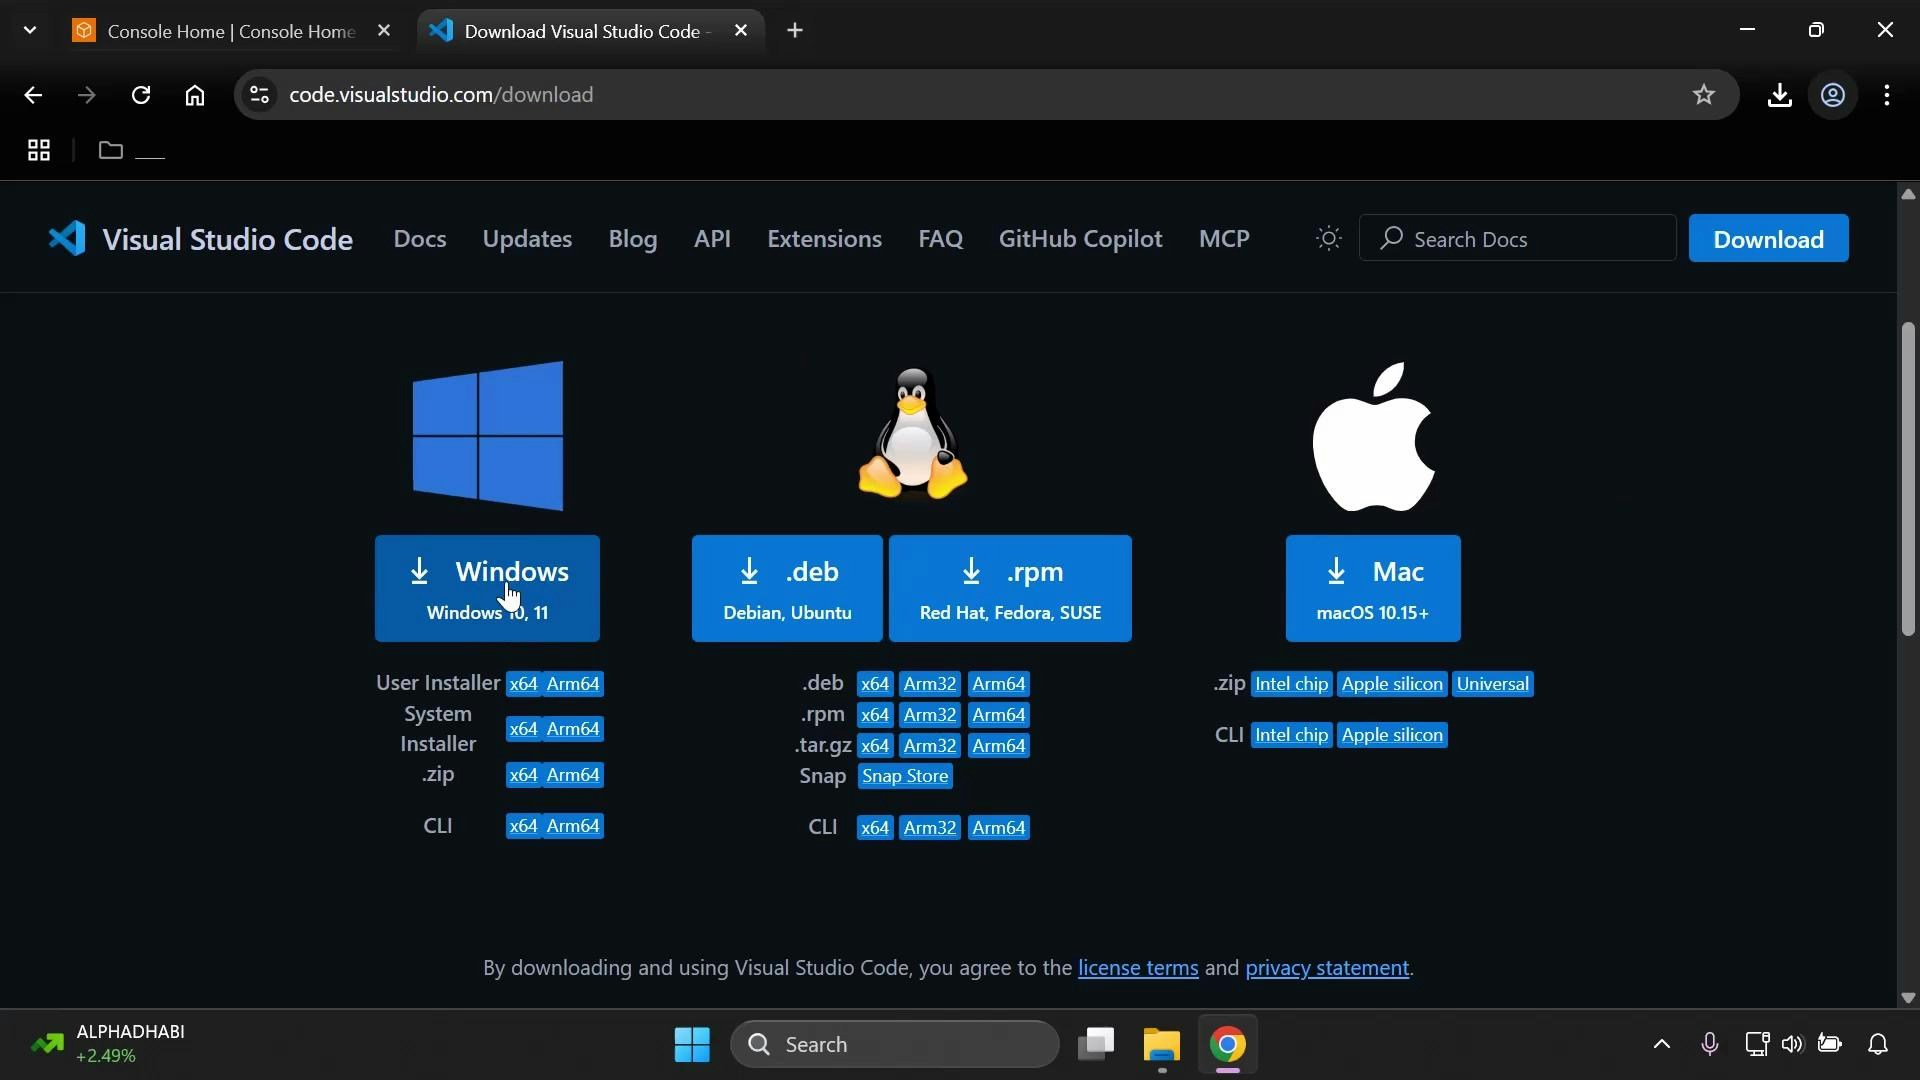Open the Extensions page from the navigation
Screen dimensions: 1920x1080
pyautogui.click(x=824, y=239)
